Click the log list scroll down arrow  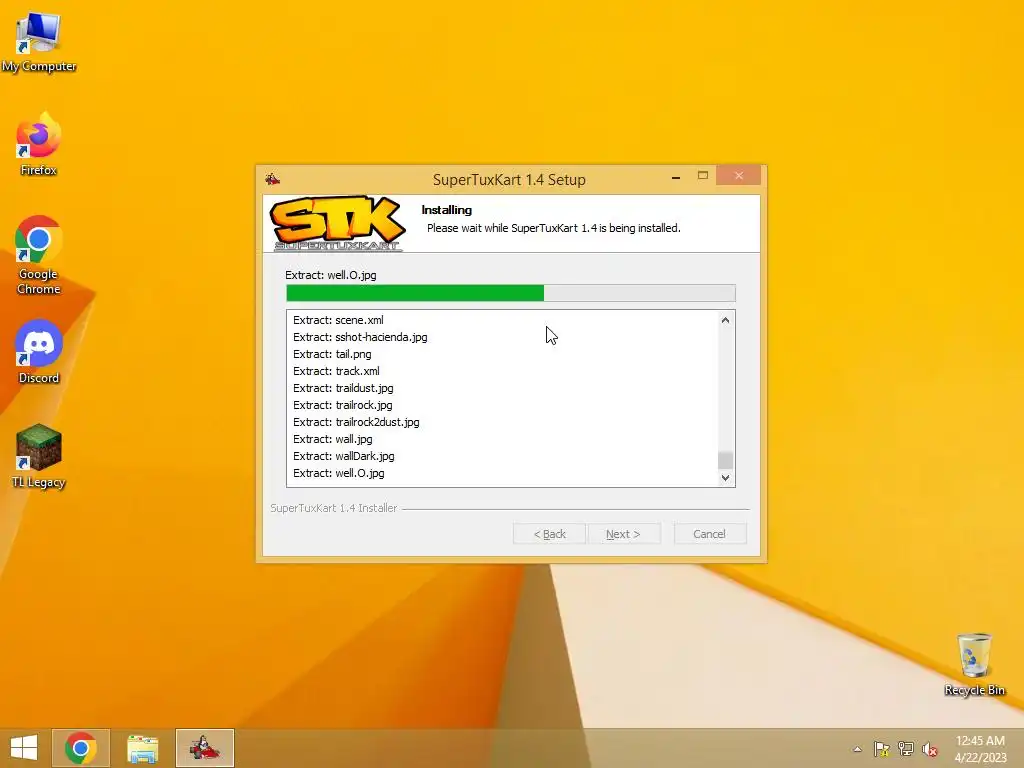coord(725,477)
